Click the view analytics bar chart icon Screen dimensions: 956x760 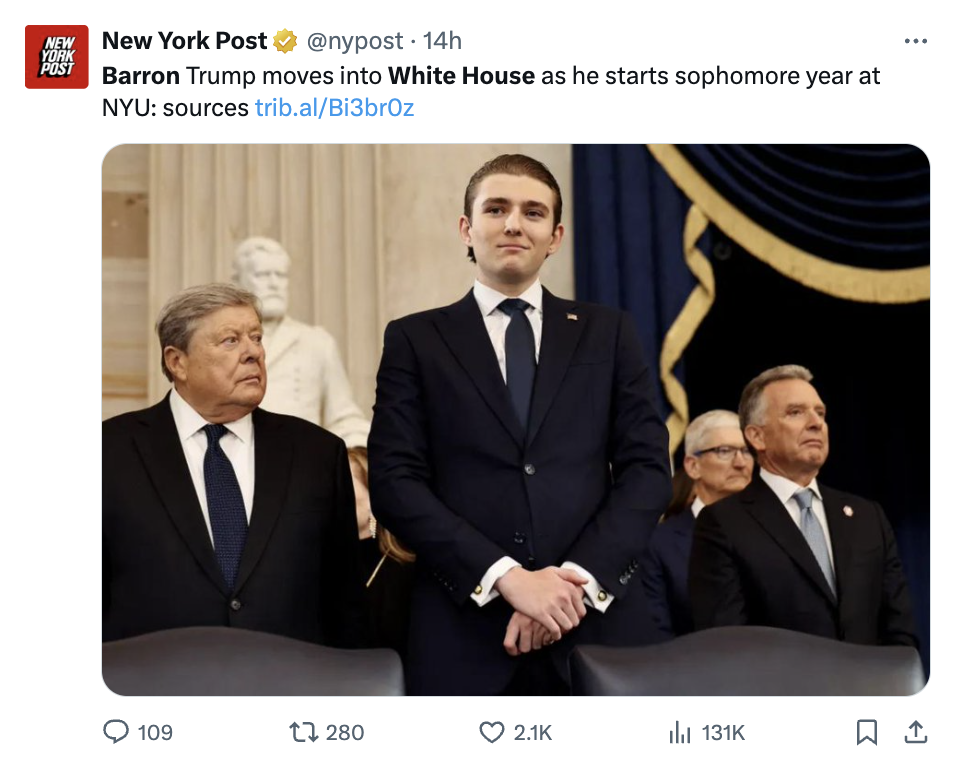(680, 733)
